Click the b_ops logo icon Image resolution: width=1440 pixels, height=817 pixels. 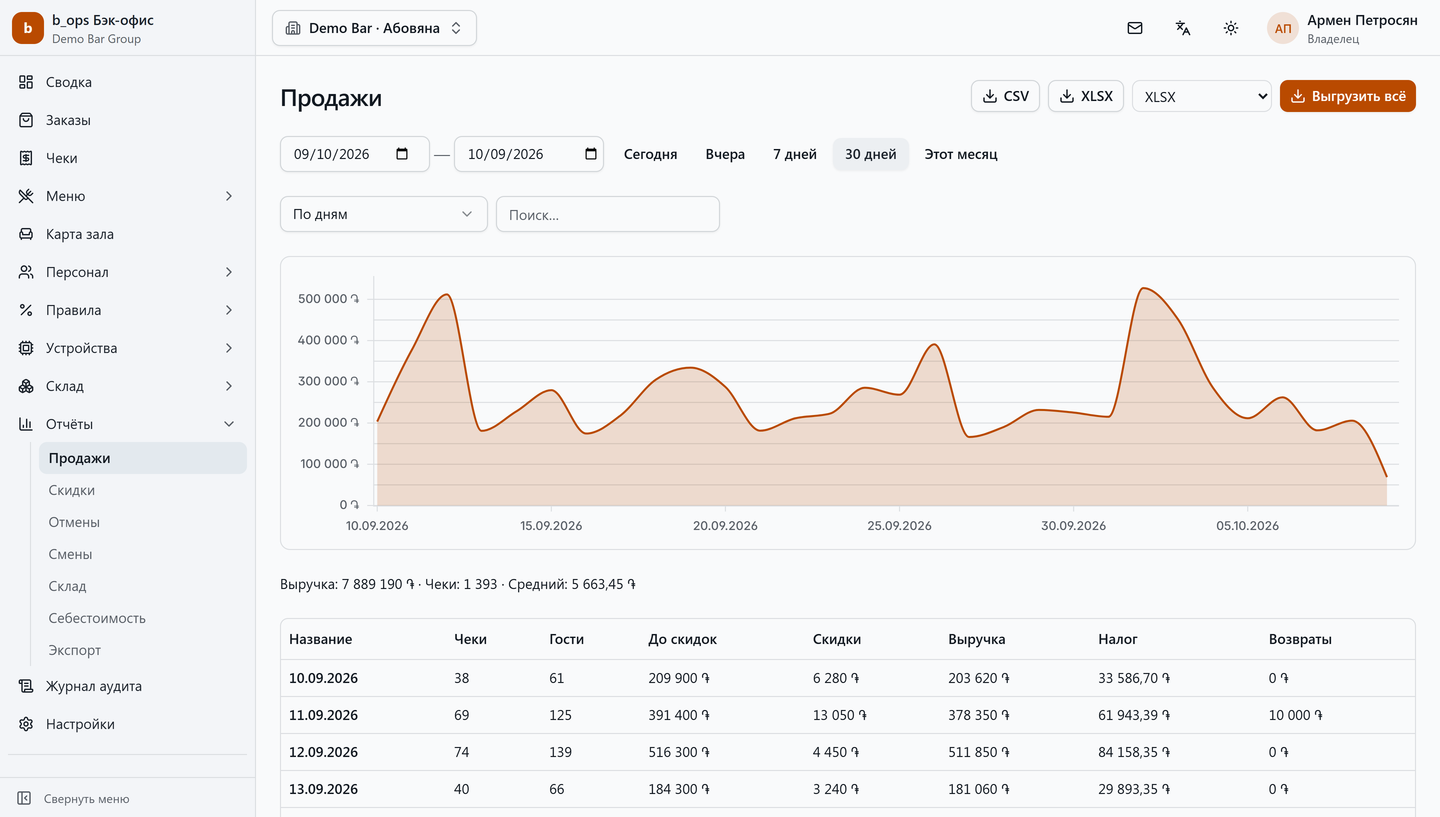point(28,28)
